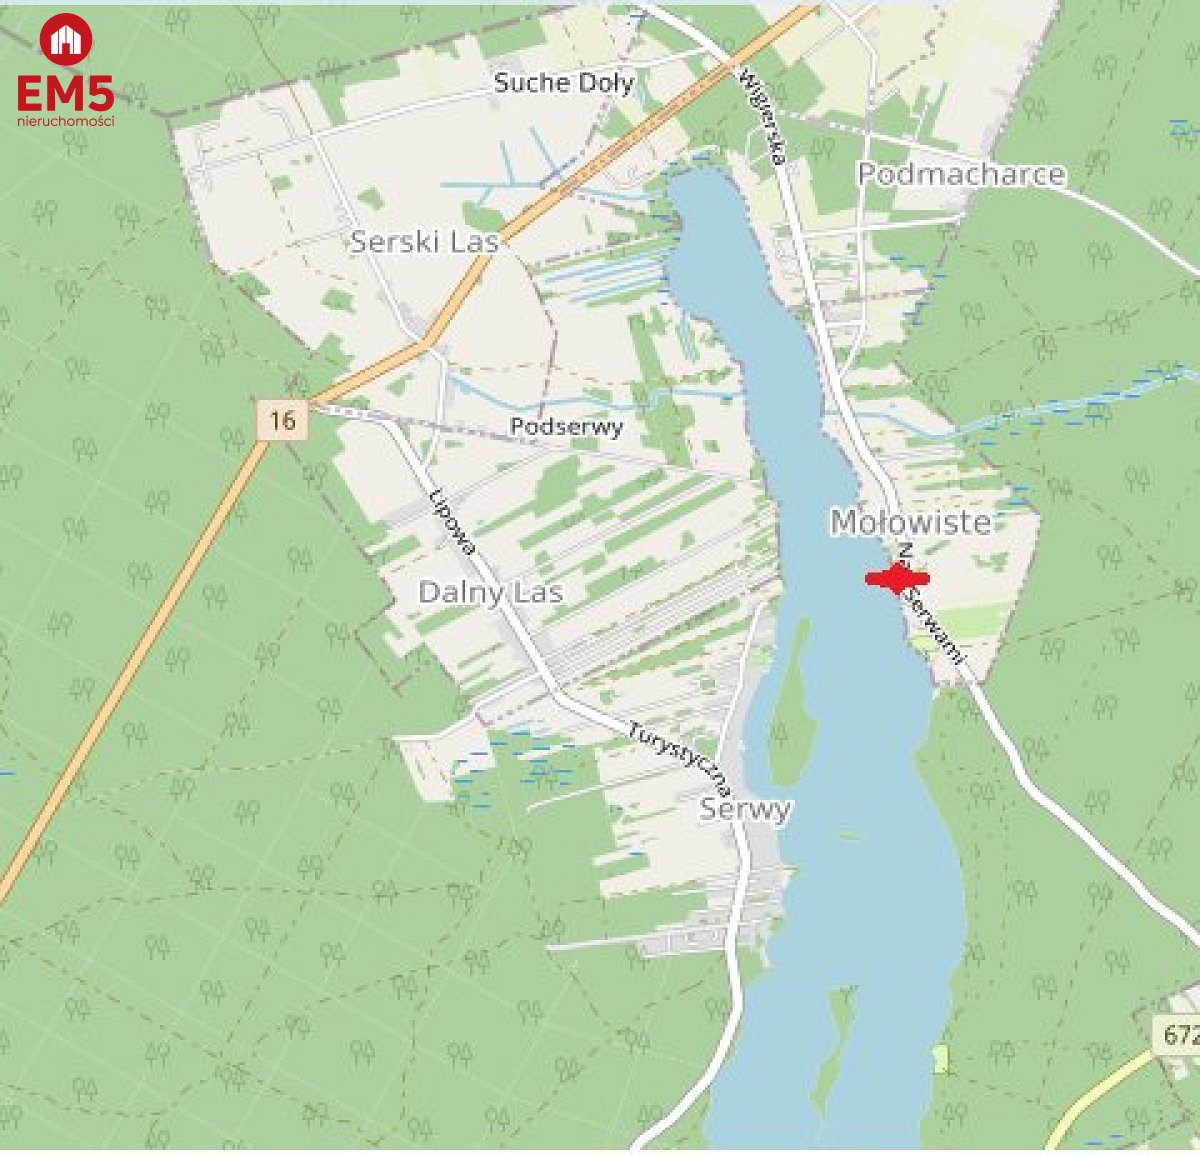Click the Serwy village label
This screenshot has width=1200, height=1155.
(746, 809)
